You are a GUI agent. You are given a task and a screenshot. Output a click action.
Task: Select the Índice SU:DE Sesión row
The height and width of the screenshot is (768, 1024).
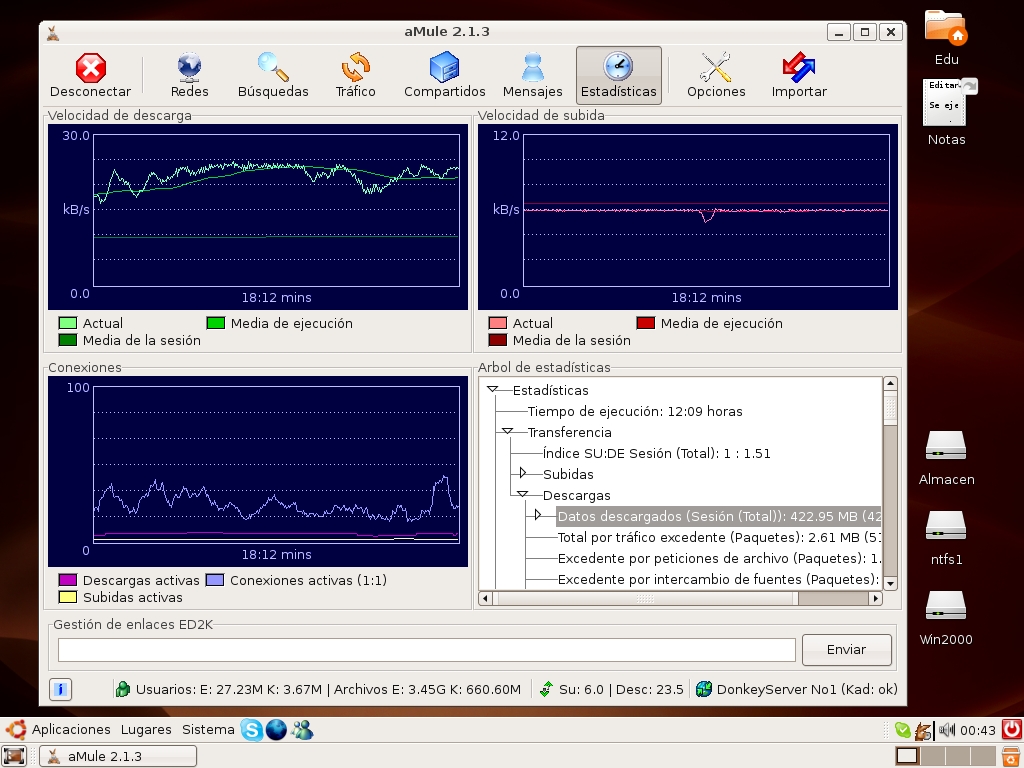(x=656, y=453)
